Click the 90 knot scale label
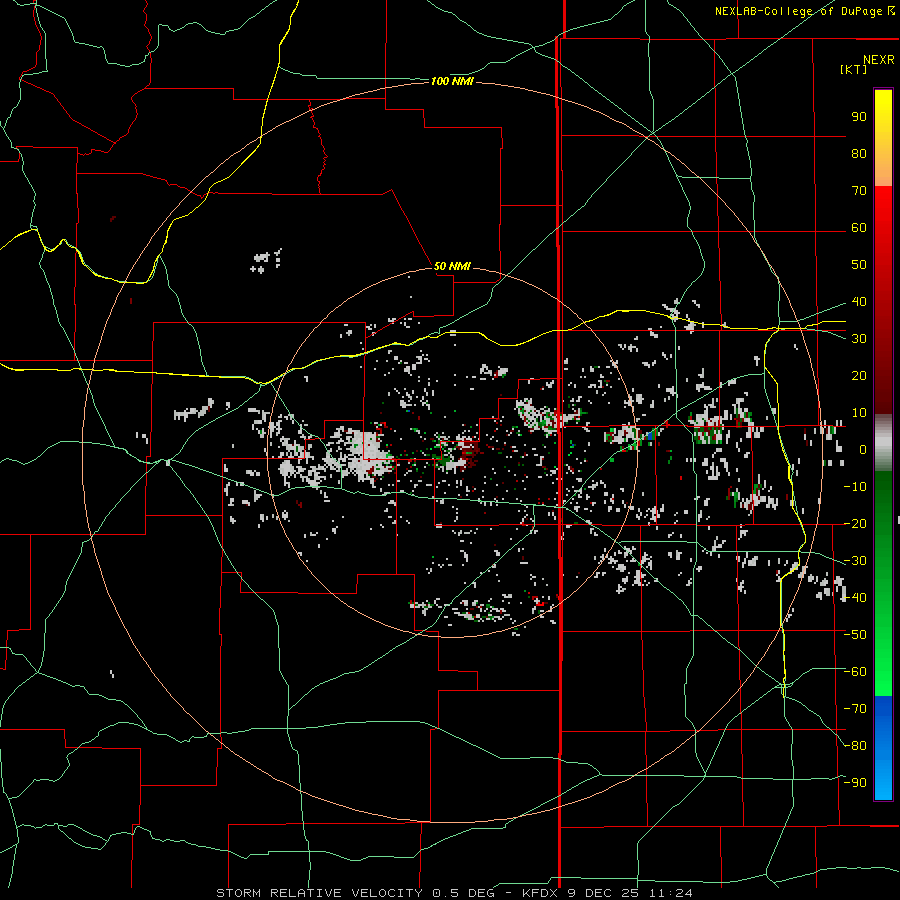The image size is (900, 900). click(859, 117)
